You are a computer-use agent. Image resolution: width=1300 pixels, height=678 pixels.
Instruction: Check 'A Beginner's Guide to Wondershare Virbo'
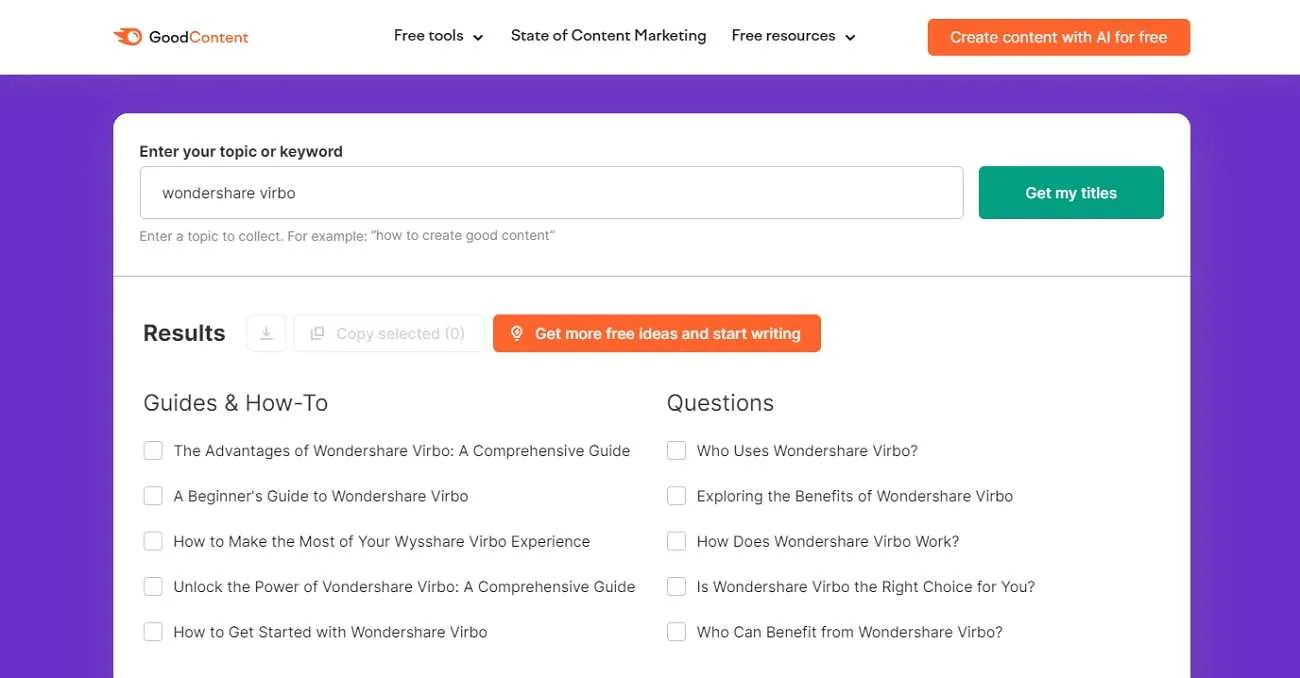tap(153, 496)
